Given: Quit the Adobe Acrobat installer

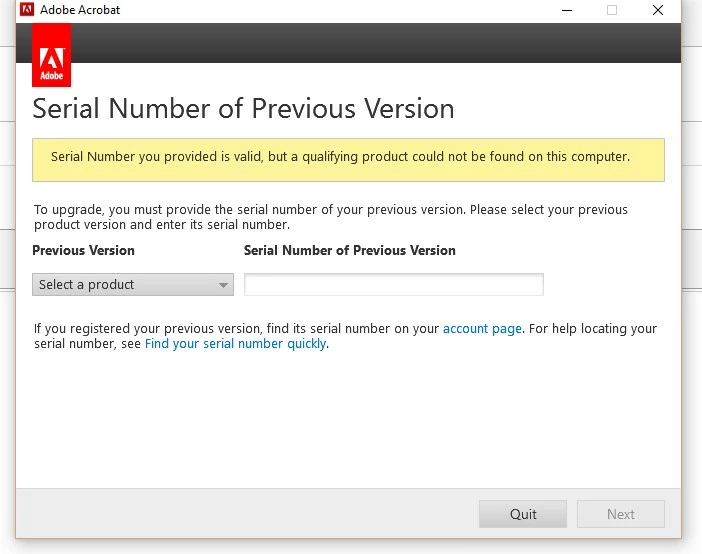Looking at the screenshot, I should point(523,514).
